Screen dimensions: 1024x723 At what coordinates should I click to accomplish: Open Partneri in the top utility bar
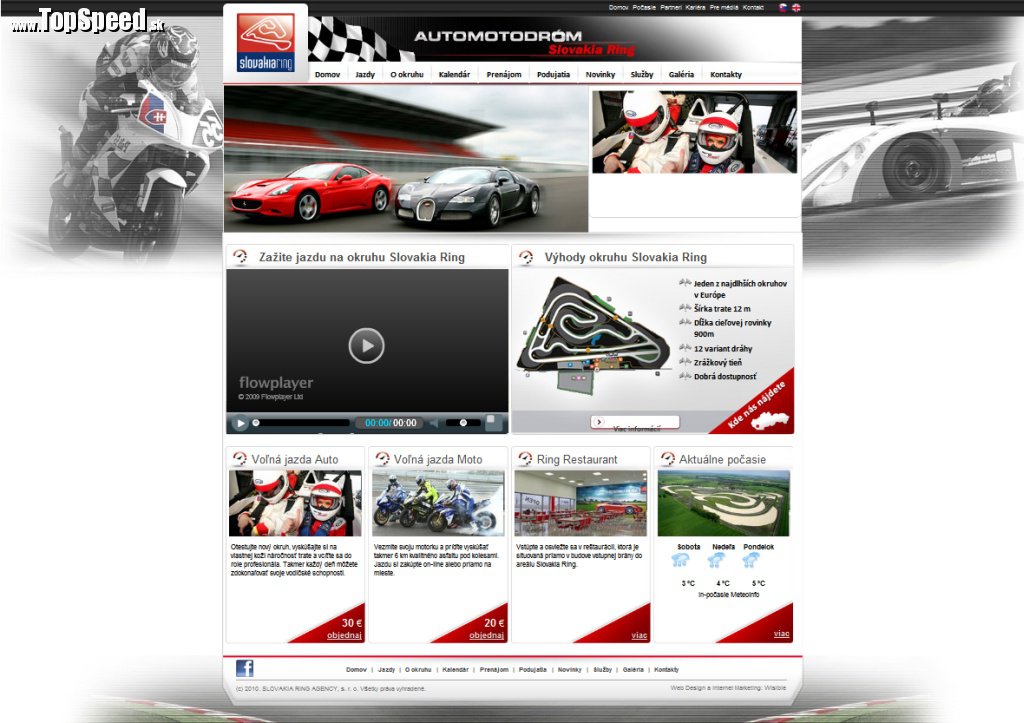[671, 8]
